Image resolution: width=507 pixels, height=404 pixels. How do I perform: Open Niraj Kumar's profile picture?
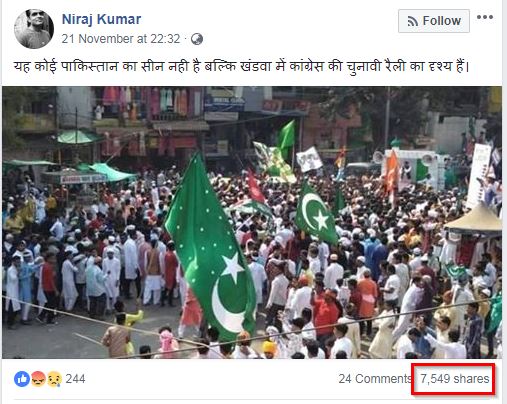tap(34, 29)
